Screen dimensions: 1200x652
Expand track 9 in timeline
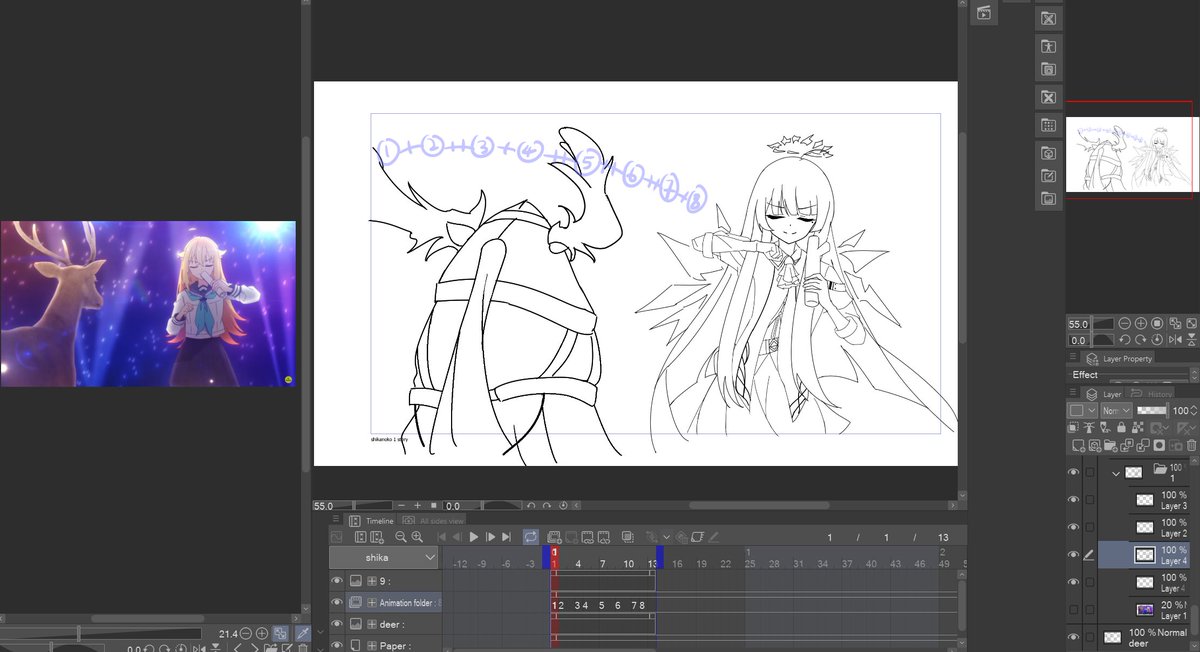(x=372, y=580)
